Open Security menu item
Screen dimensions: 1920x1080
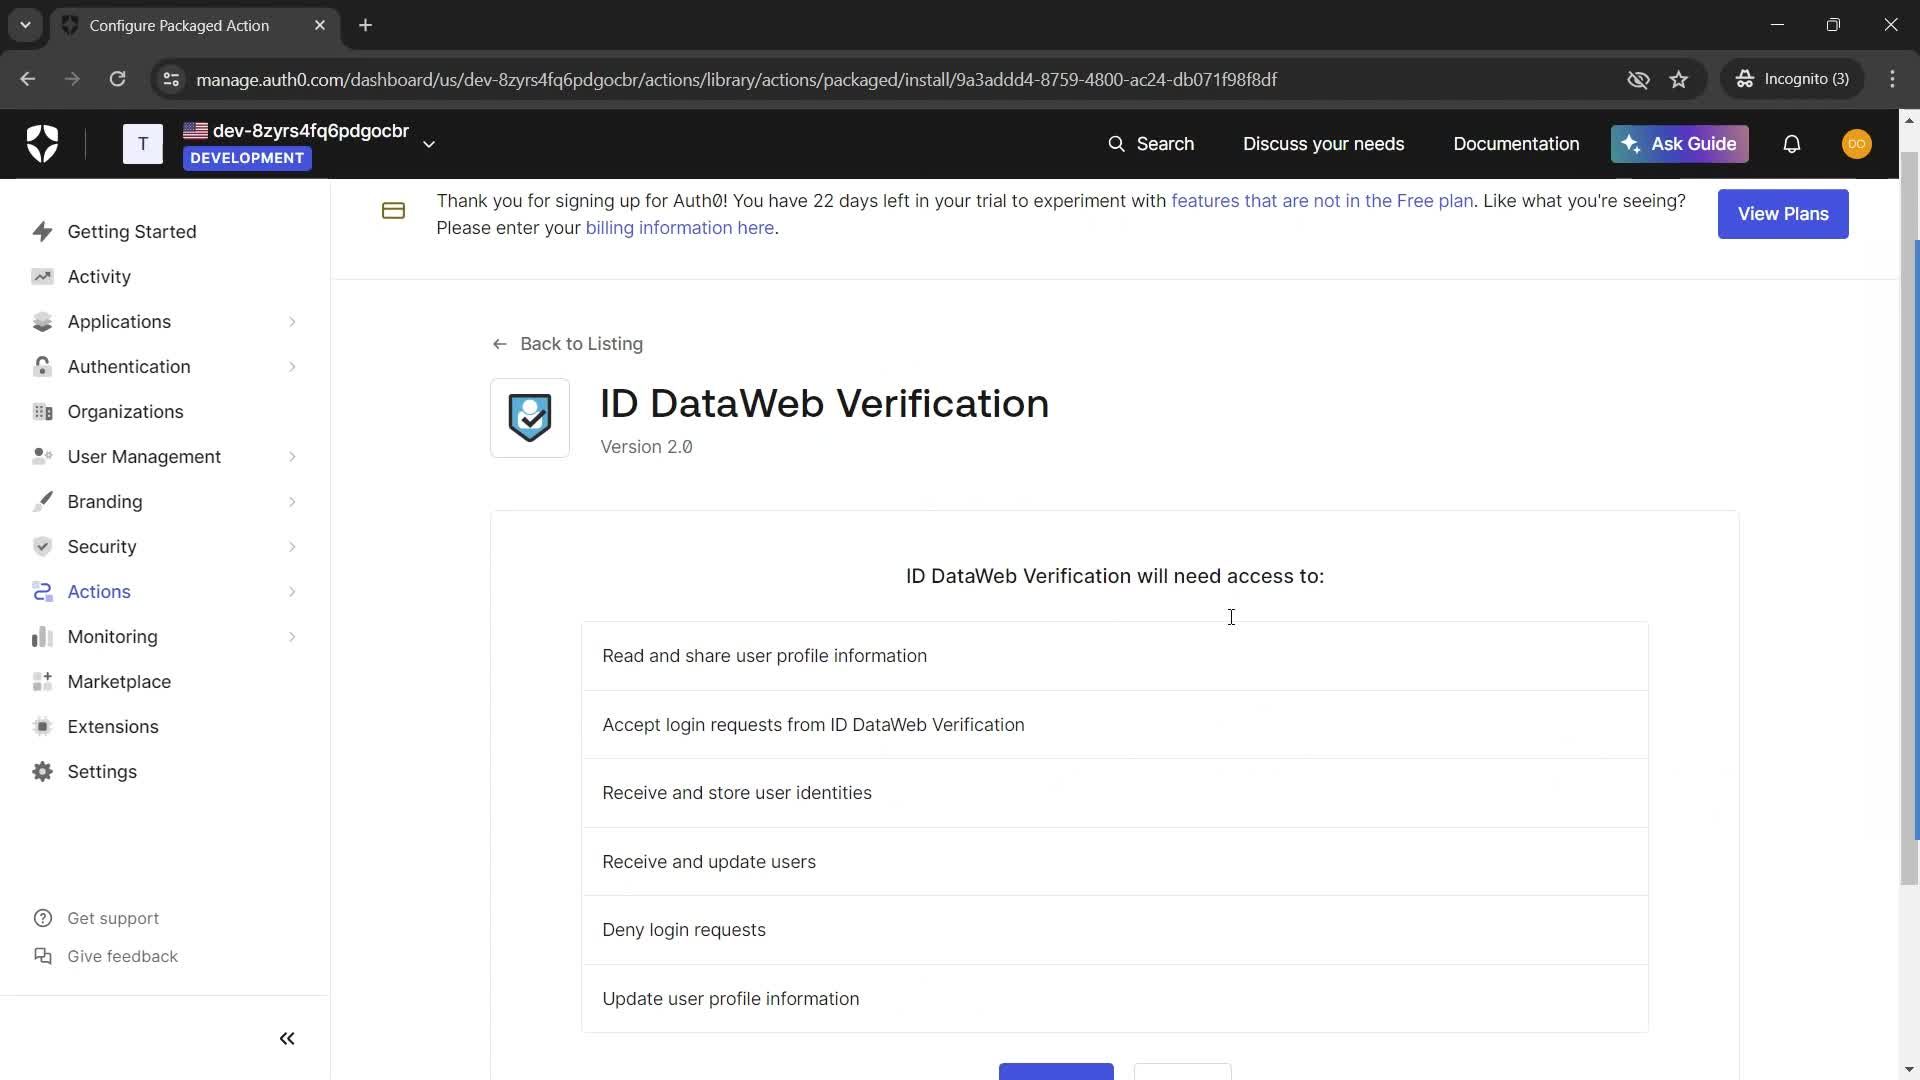tap(102, 547)
